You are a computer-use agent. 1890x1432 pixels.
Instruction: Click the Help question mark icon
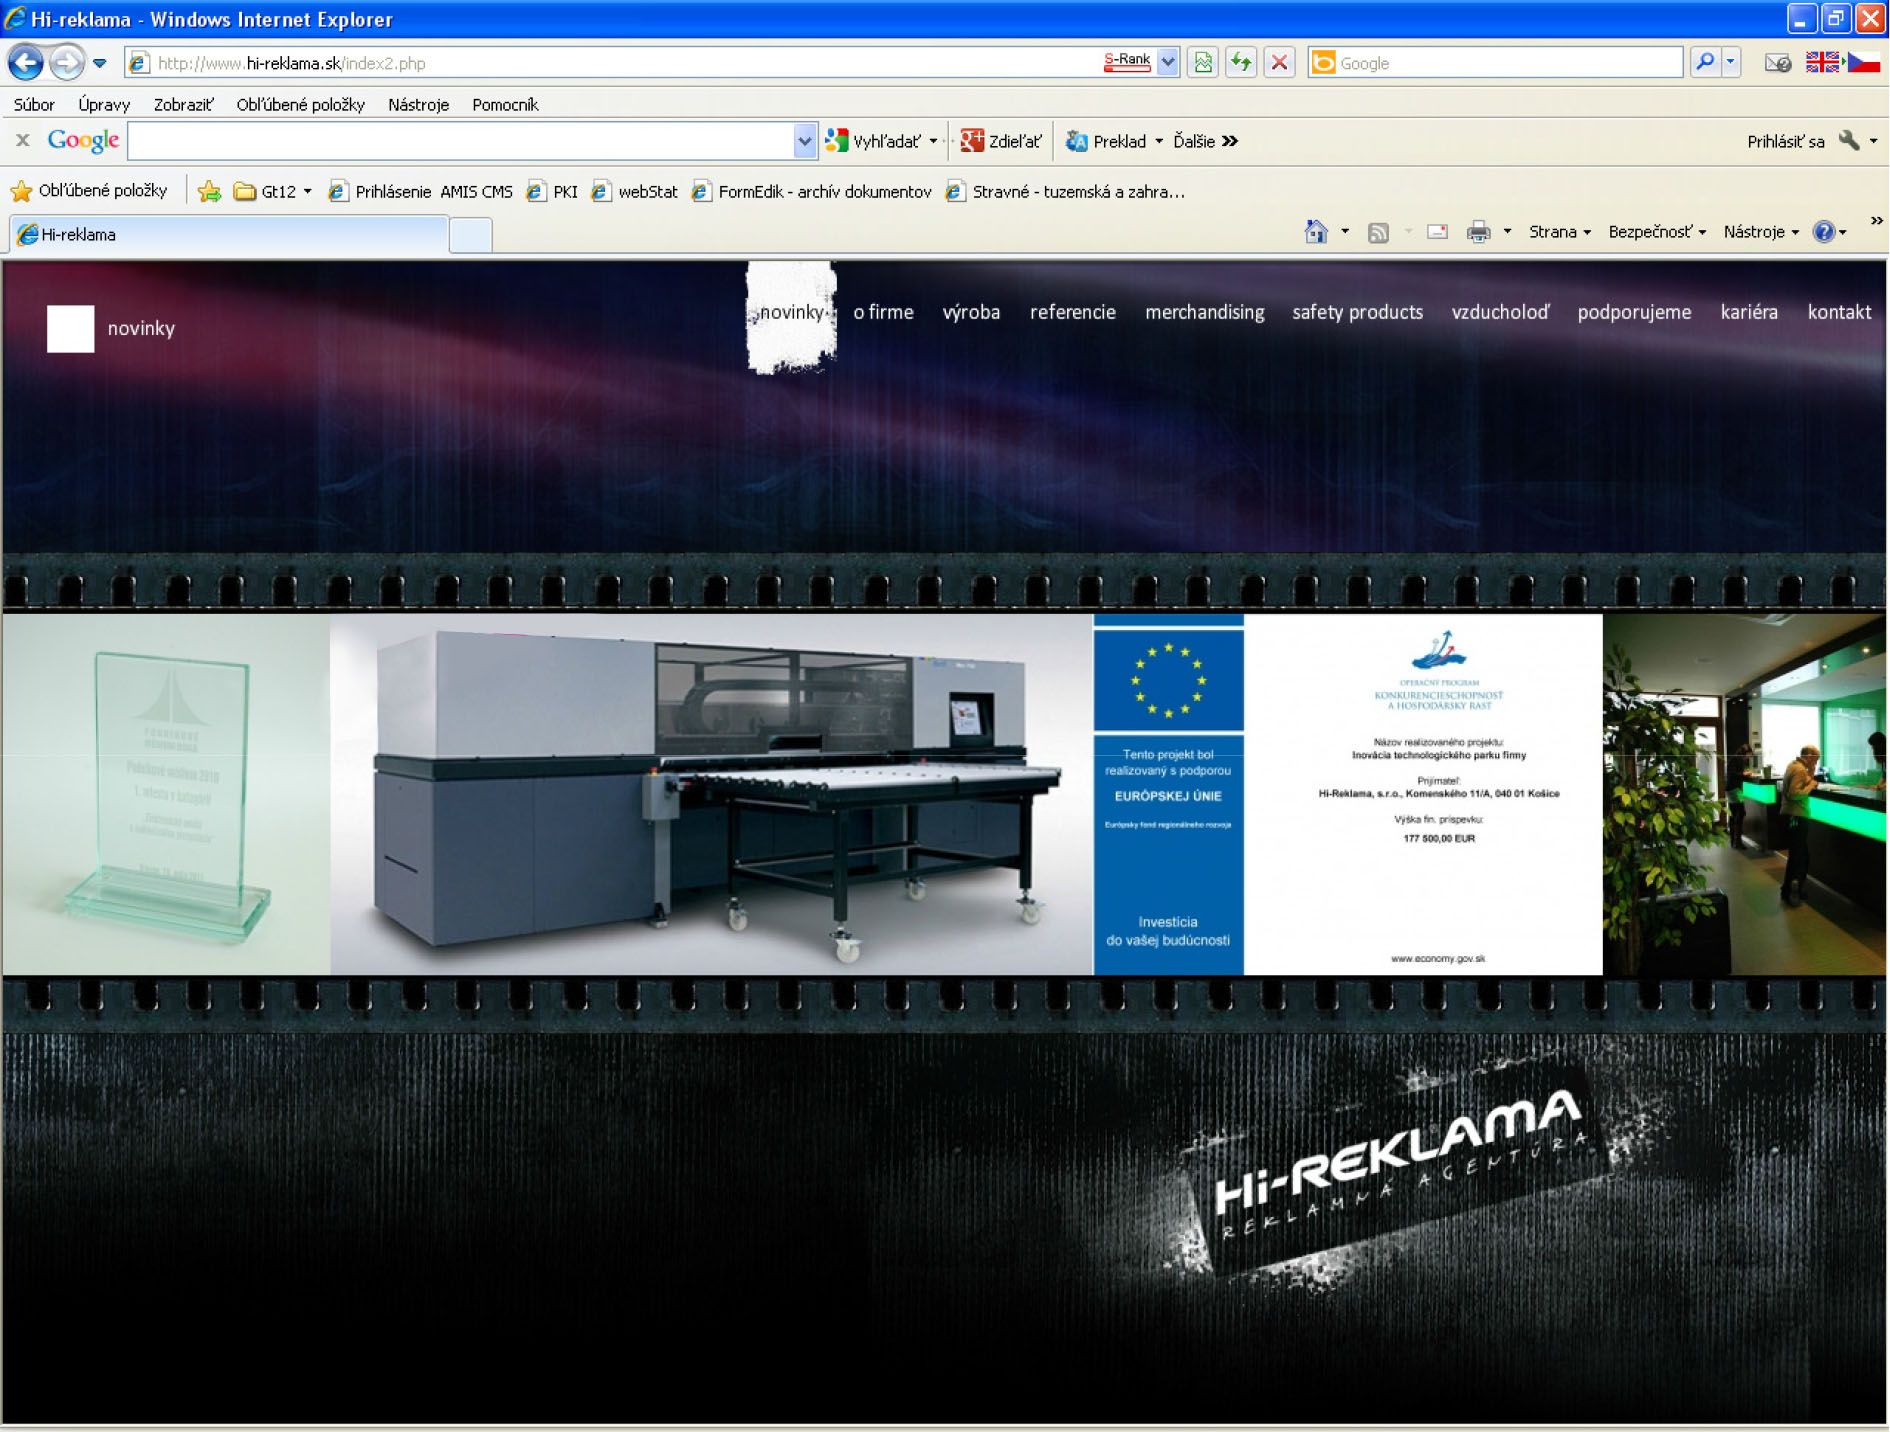coord(1823,232)
